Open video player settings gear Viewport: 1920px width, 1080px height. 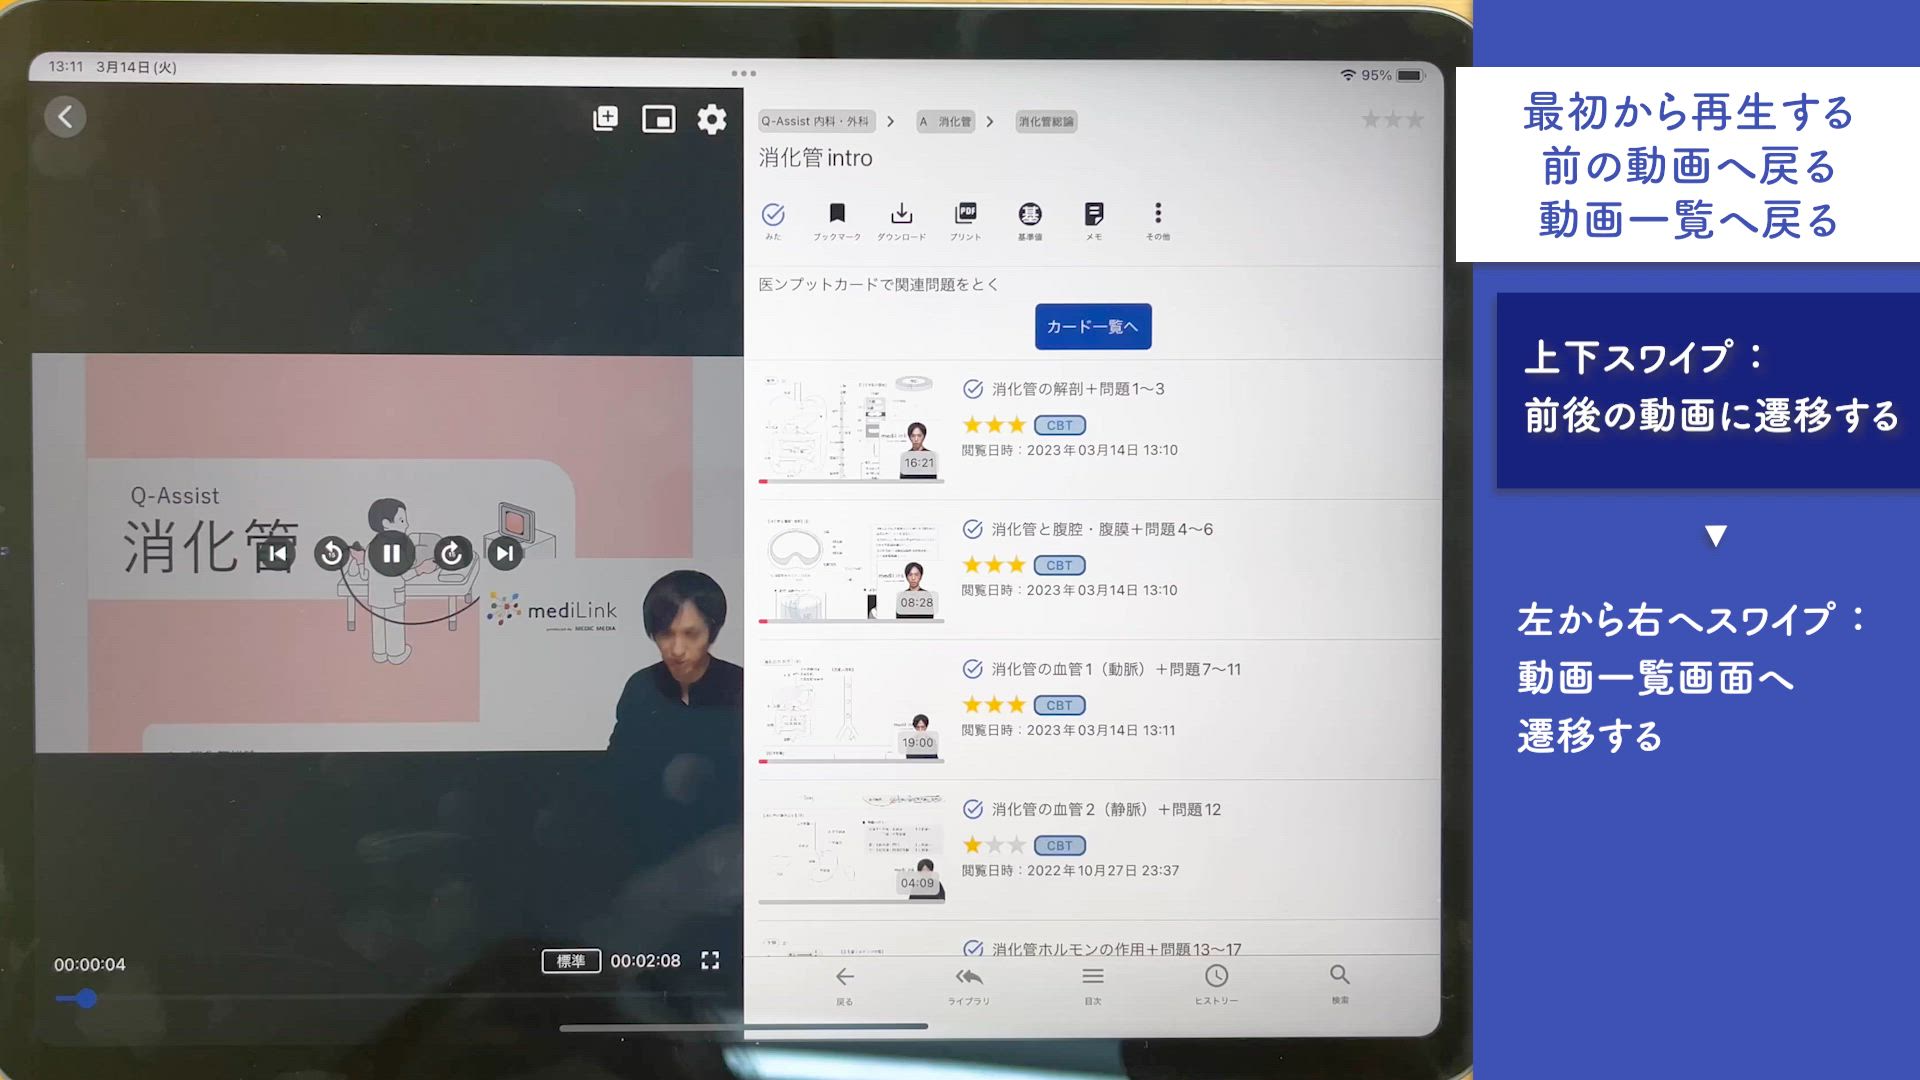pyautogui.click(x=711, y=119)
